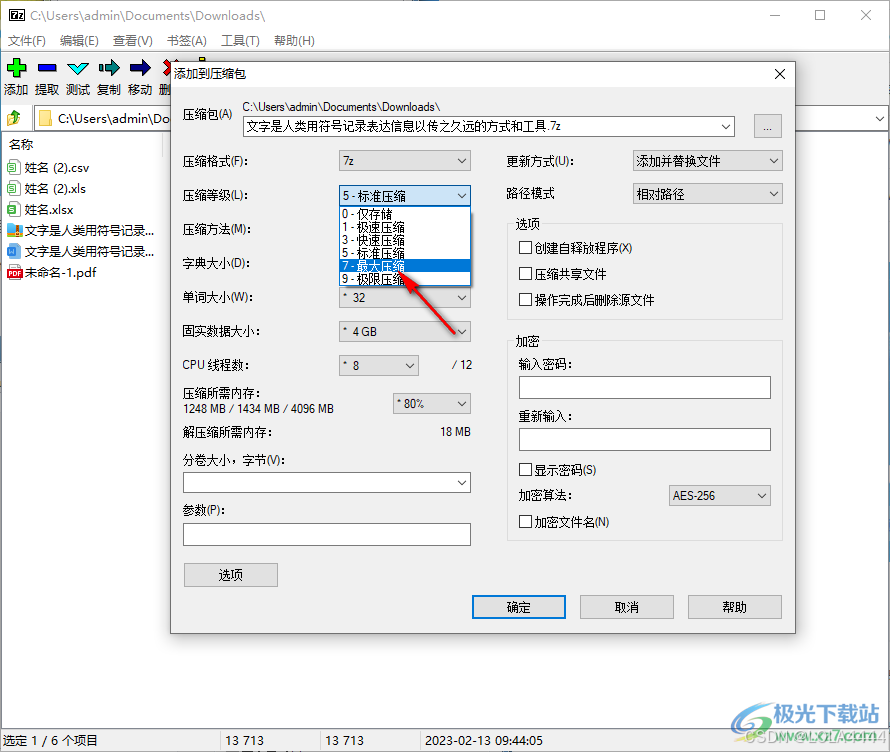Open the 压缩格式 7z dropdown
Viewport: 890px width, 752px height.
coord(405,161)
